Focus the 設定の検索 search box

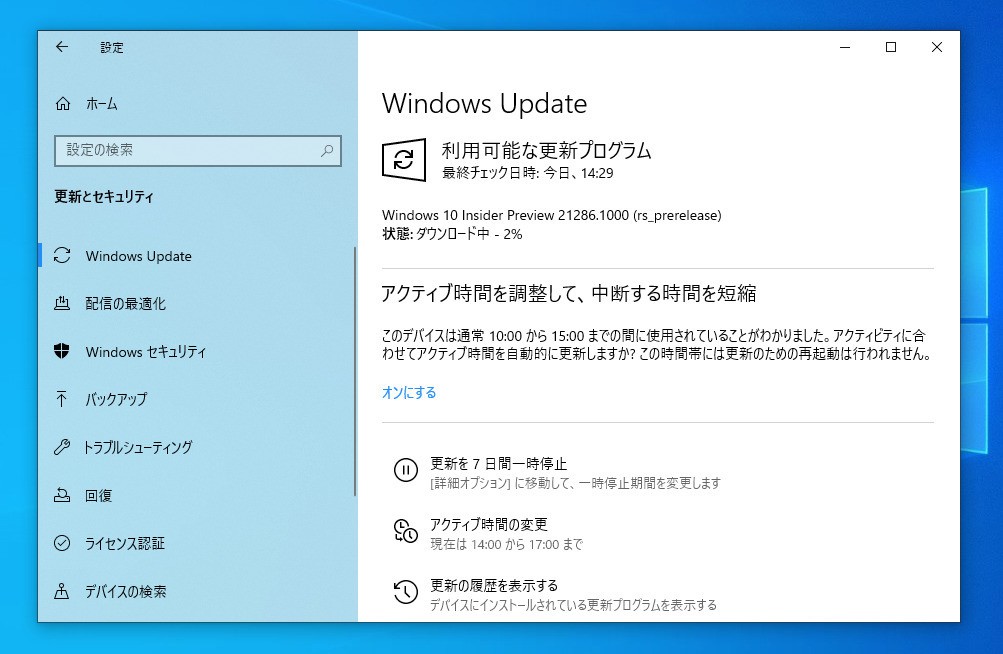point(198,150)
